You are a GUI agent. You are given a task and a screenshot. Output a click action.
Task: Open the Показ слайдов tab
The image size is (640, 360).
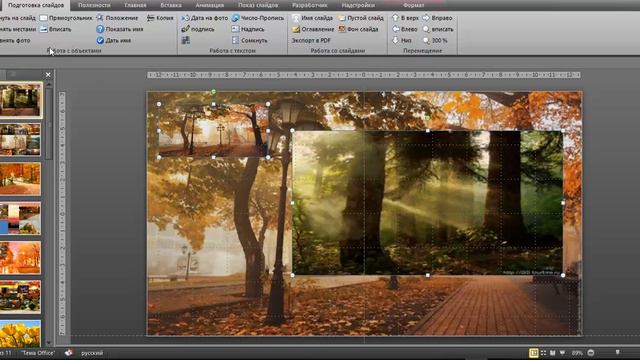pyautogui.click(x=258, y=5)
